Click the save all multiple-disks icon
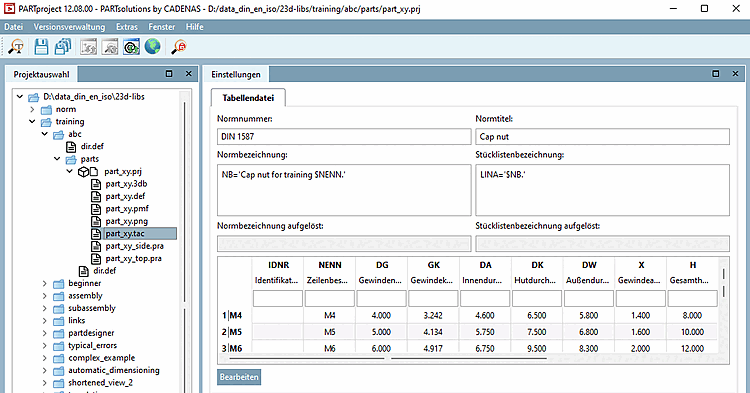The image size is (750, 393). 63,47
